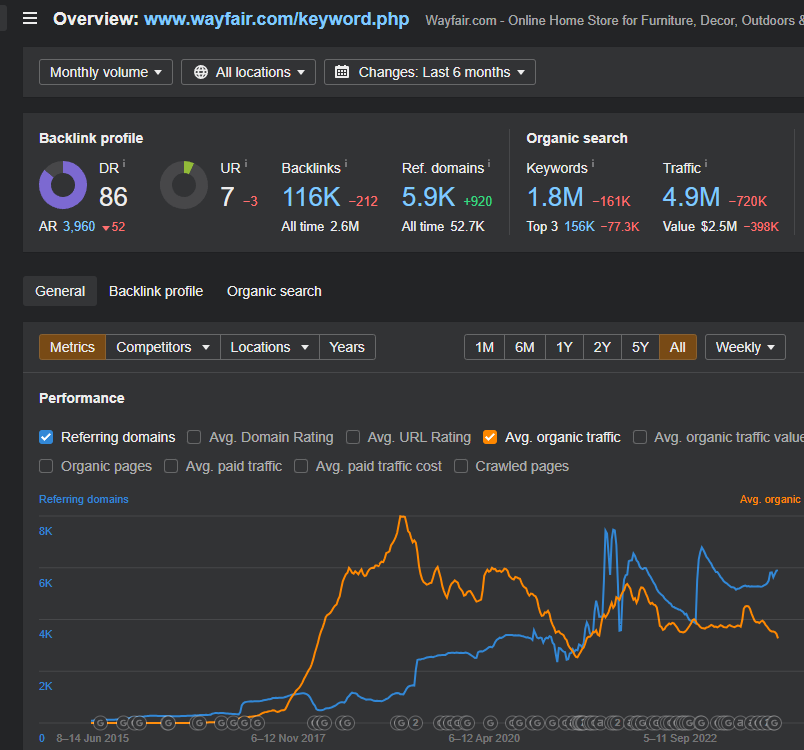Image resolution: width=804 pixels, height=750 pixels.
Task: Click the calendar icon beside Changes
Action: point(342,72)
